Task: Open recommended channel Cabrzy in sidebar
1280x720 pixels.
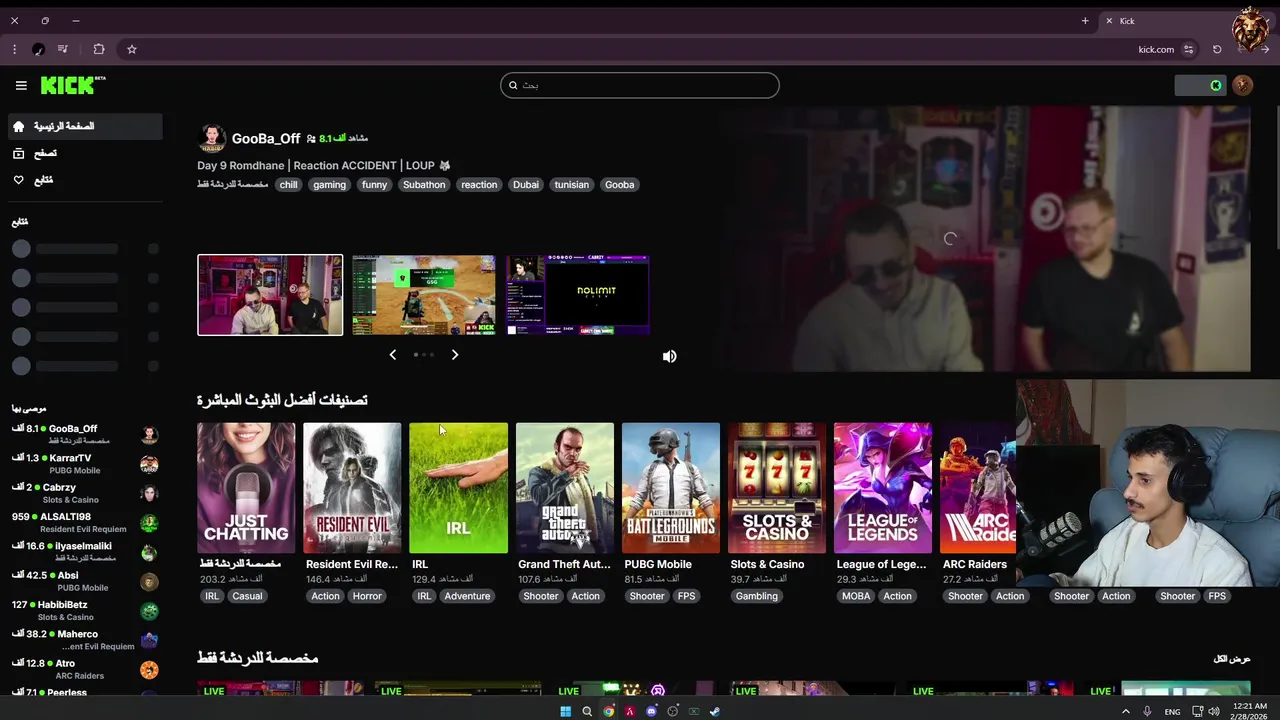Action: (85, 493)
